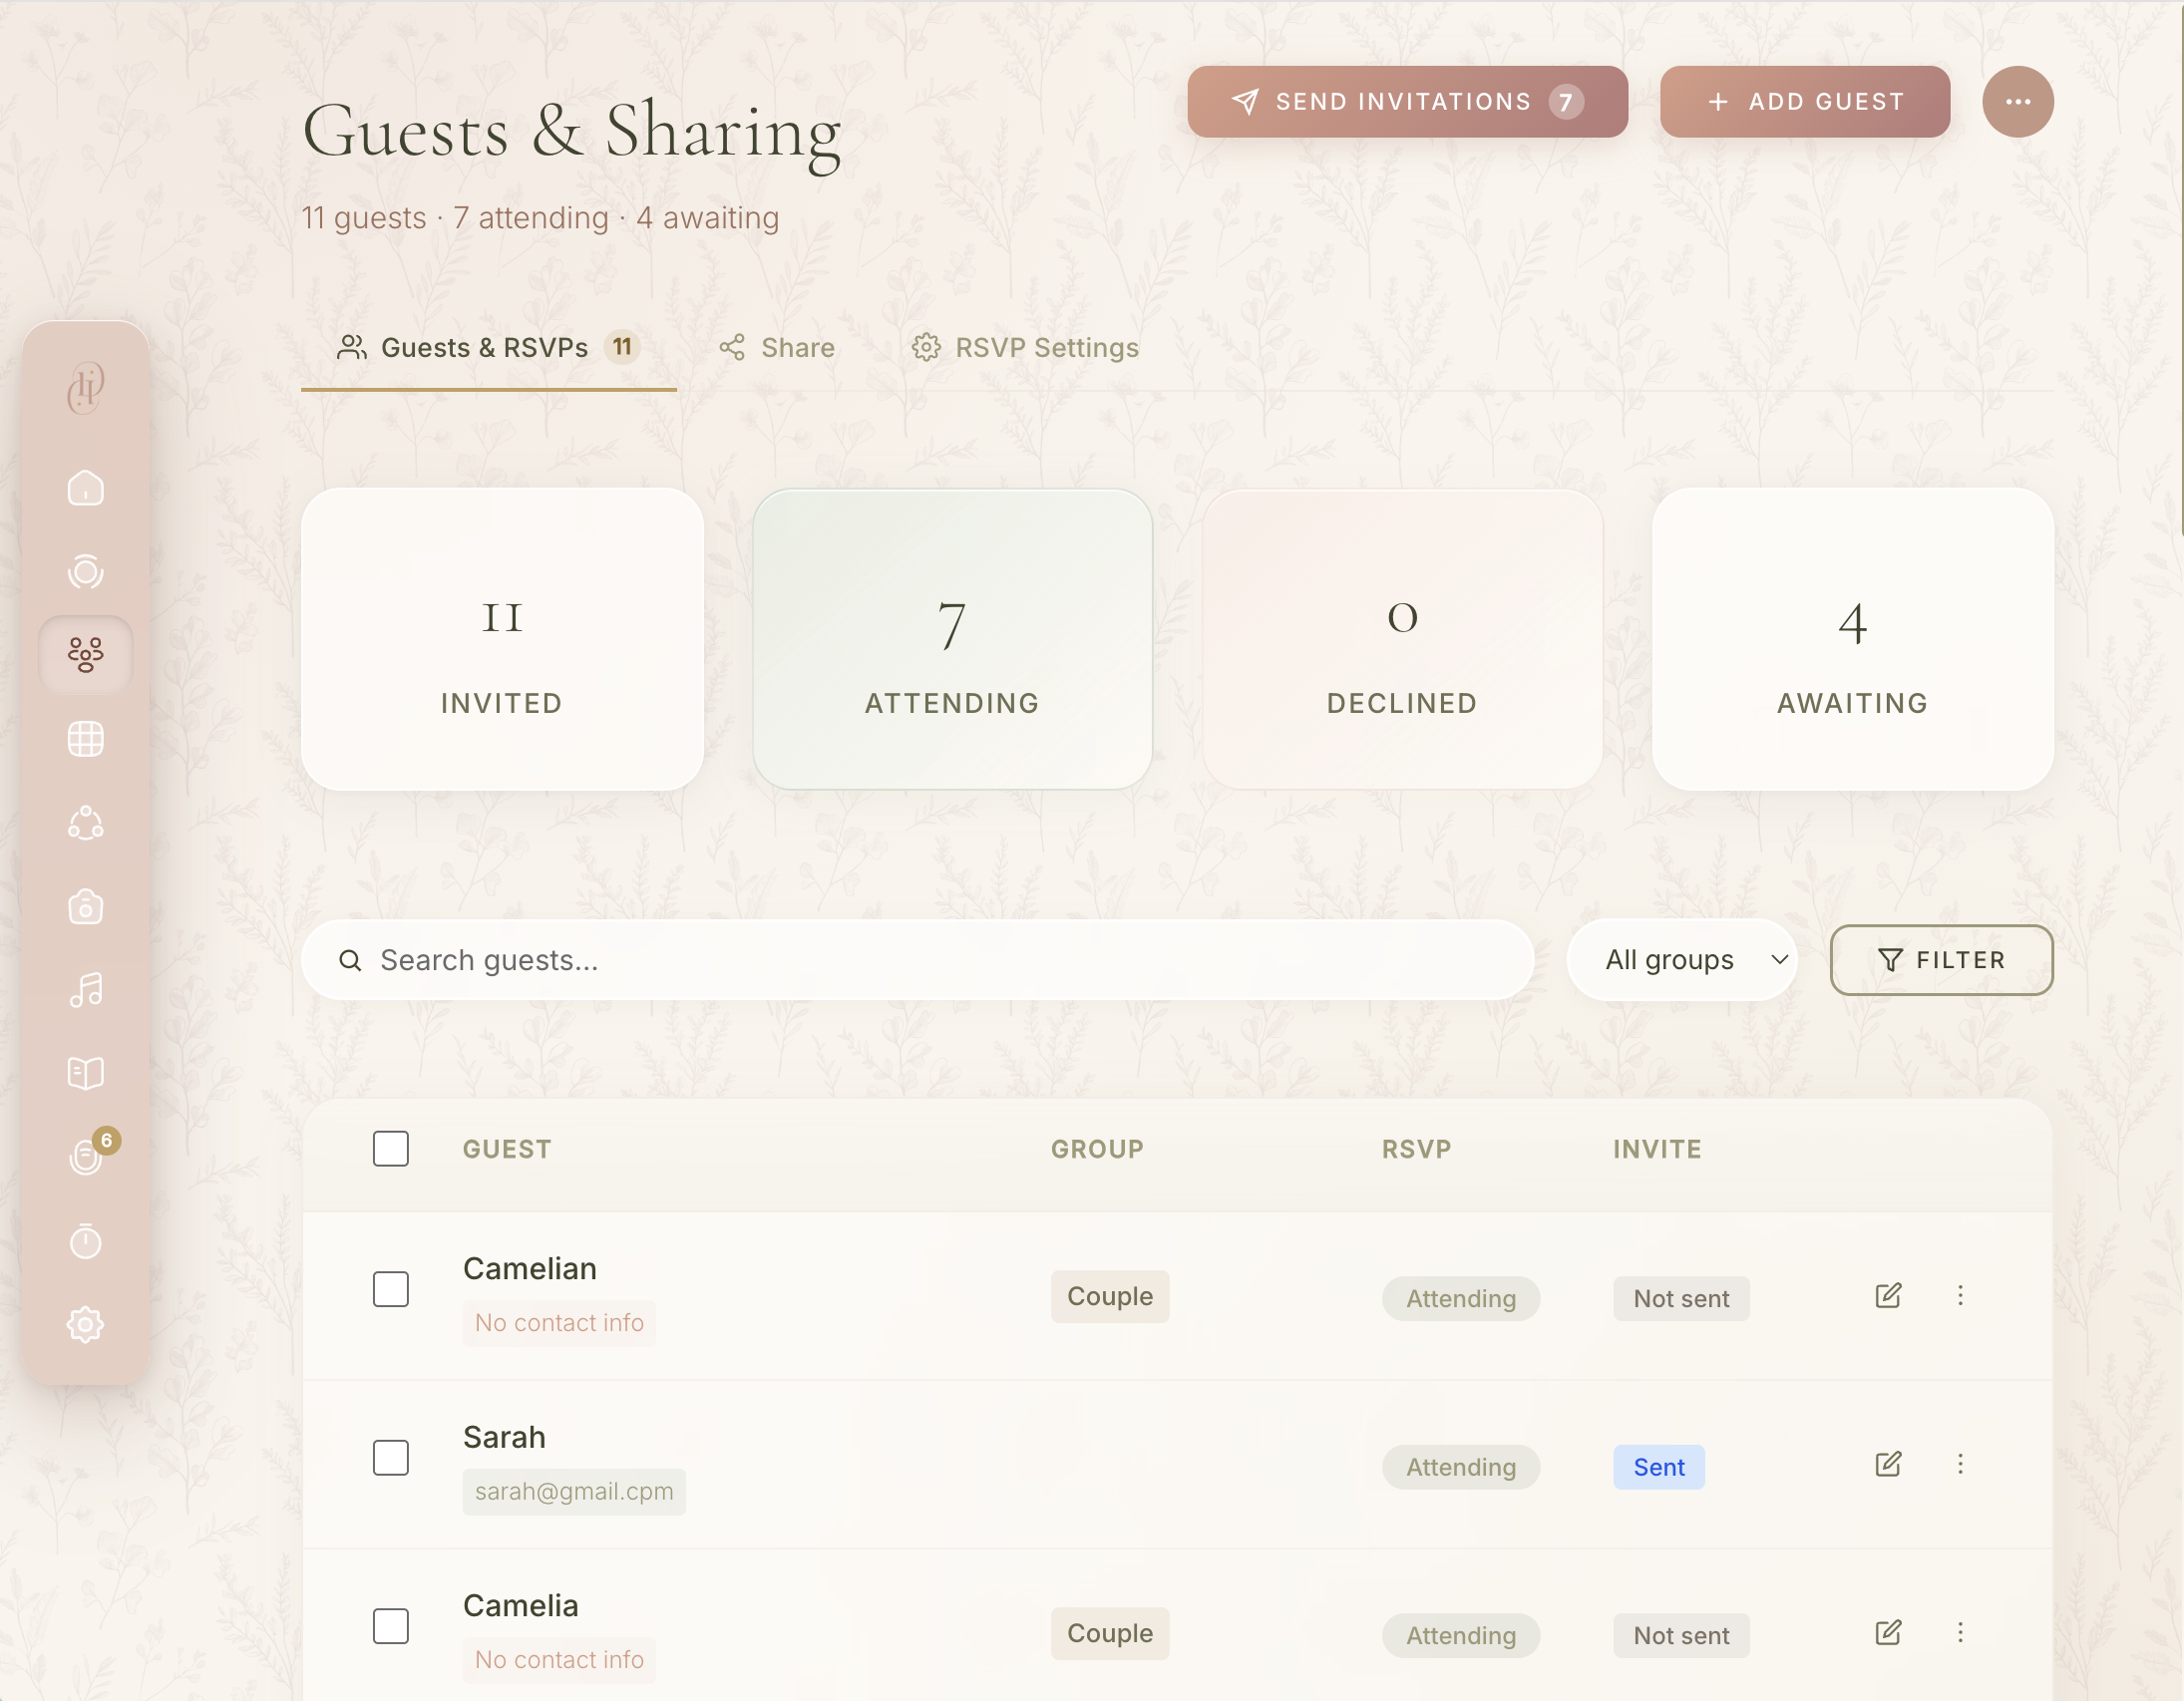Open the timer icon in the sidebar
The width and height of the screenshot is (2184, 1701).
click(x=86, y=1241)
